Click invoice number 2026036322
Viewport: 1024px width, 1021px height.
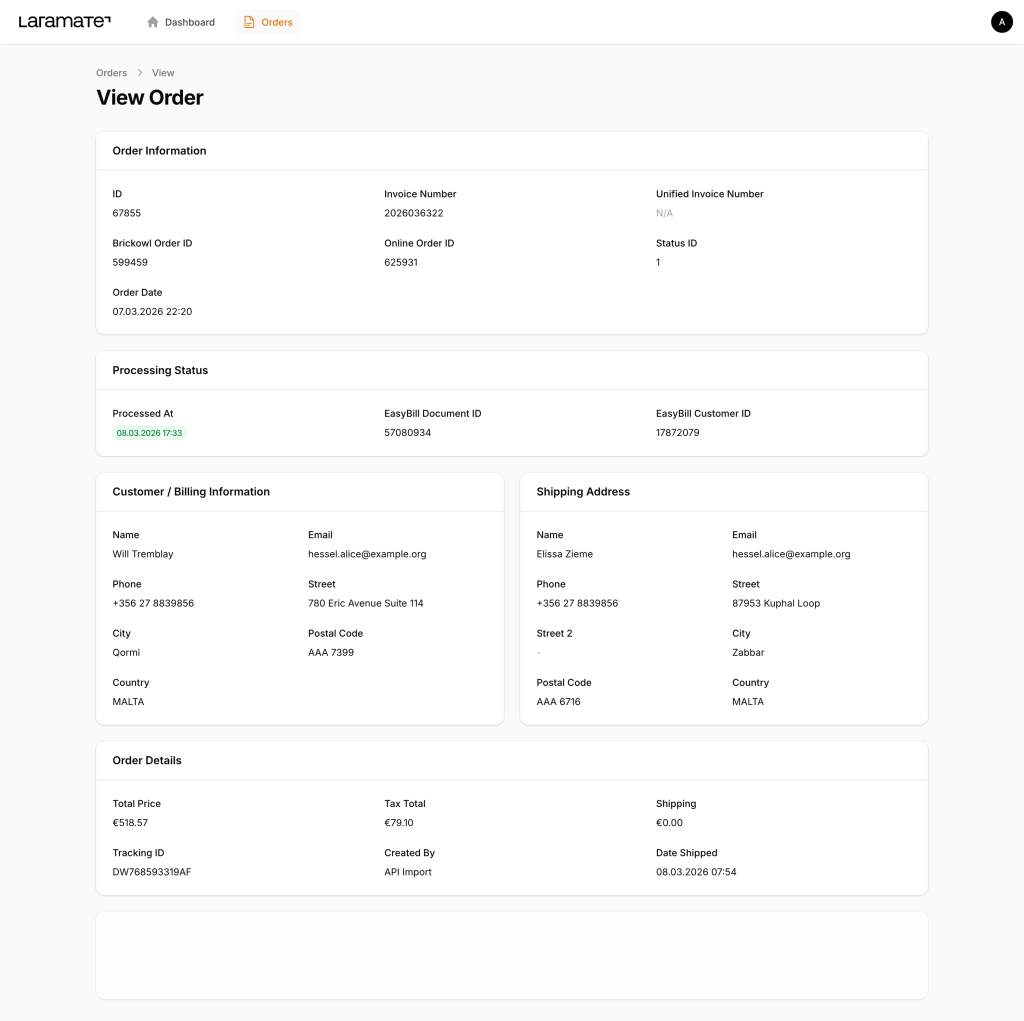pyautogui.click(x=413, y=213)
